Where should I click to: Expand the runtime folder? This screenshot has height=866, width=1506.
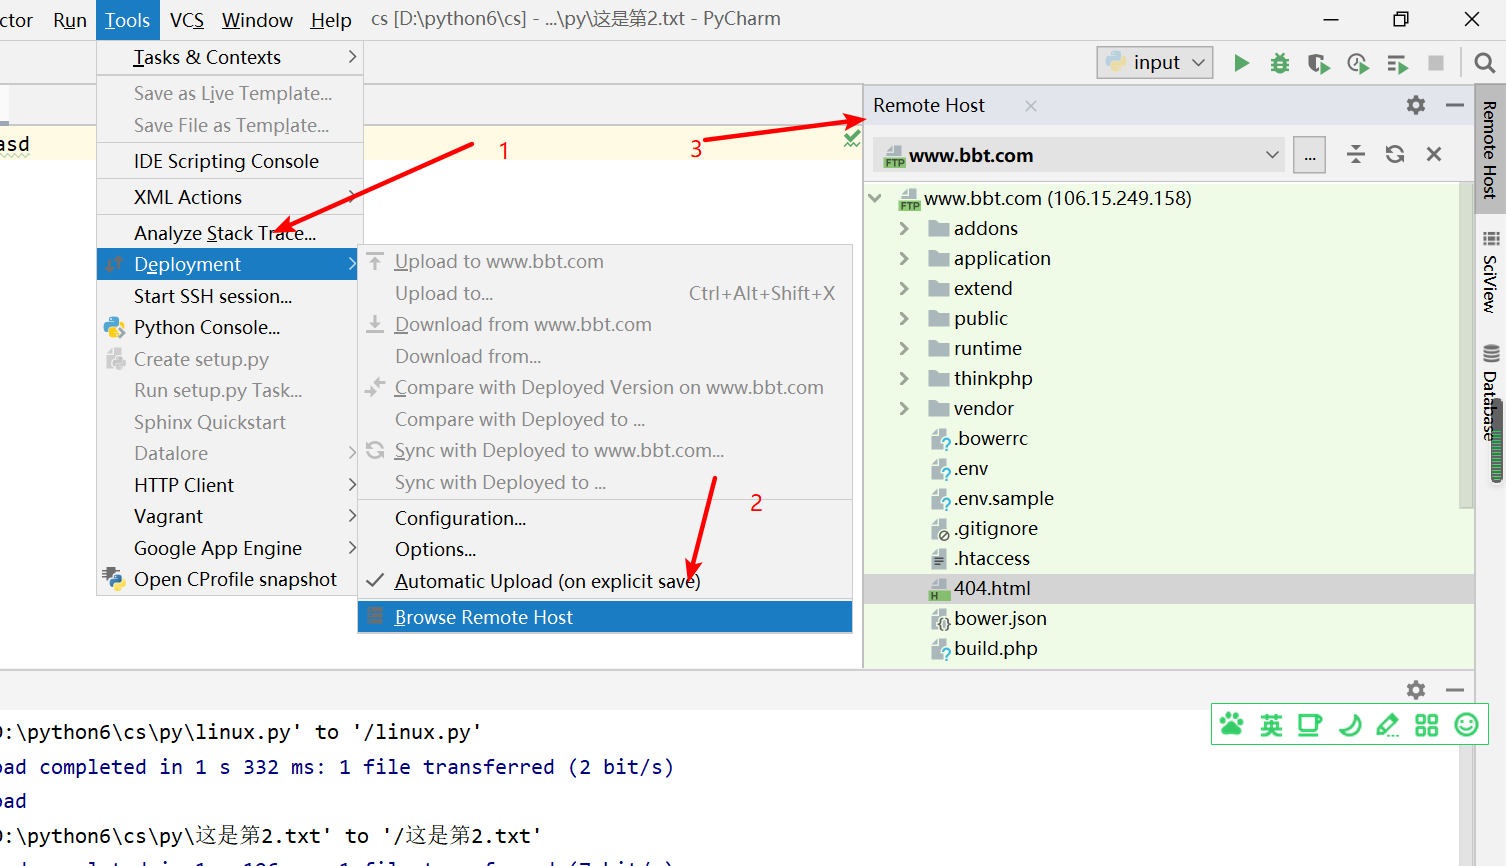[x=904, y=348]
